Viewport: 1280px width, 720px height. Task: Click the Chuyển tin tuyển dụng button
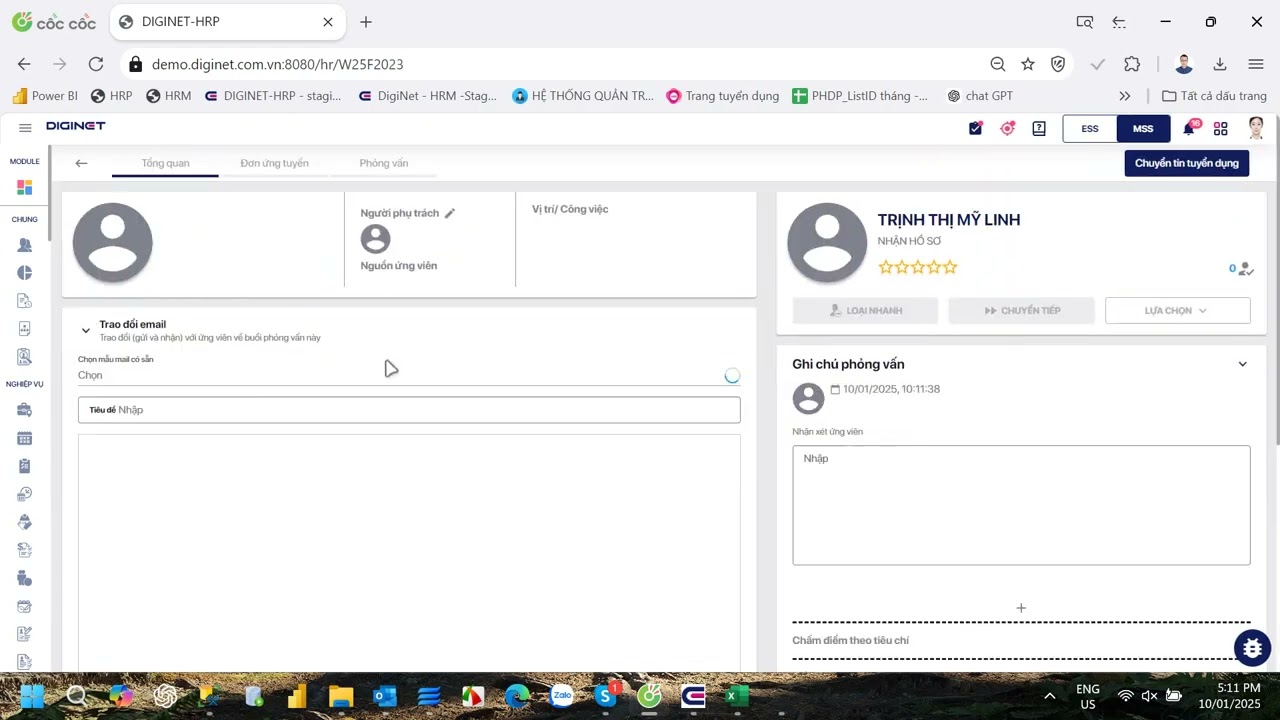[x=1186, y=163]
